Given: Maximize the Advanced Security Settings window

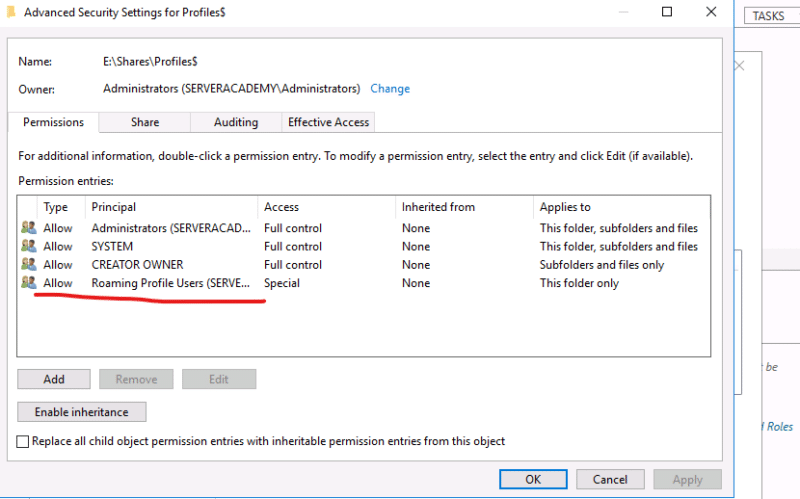Looking at the screenshot, I should pos(666,13).
